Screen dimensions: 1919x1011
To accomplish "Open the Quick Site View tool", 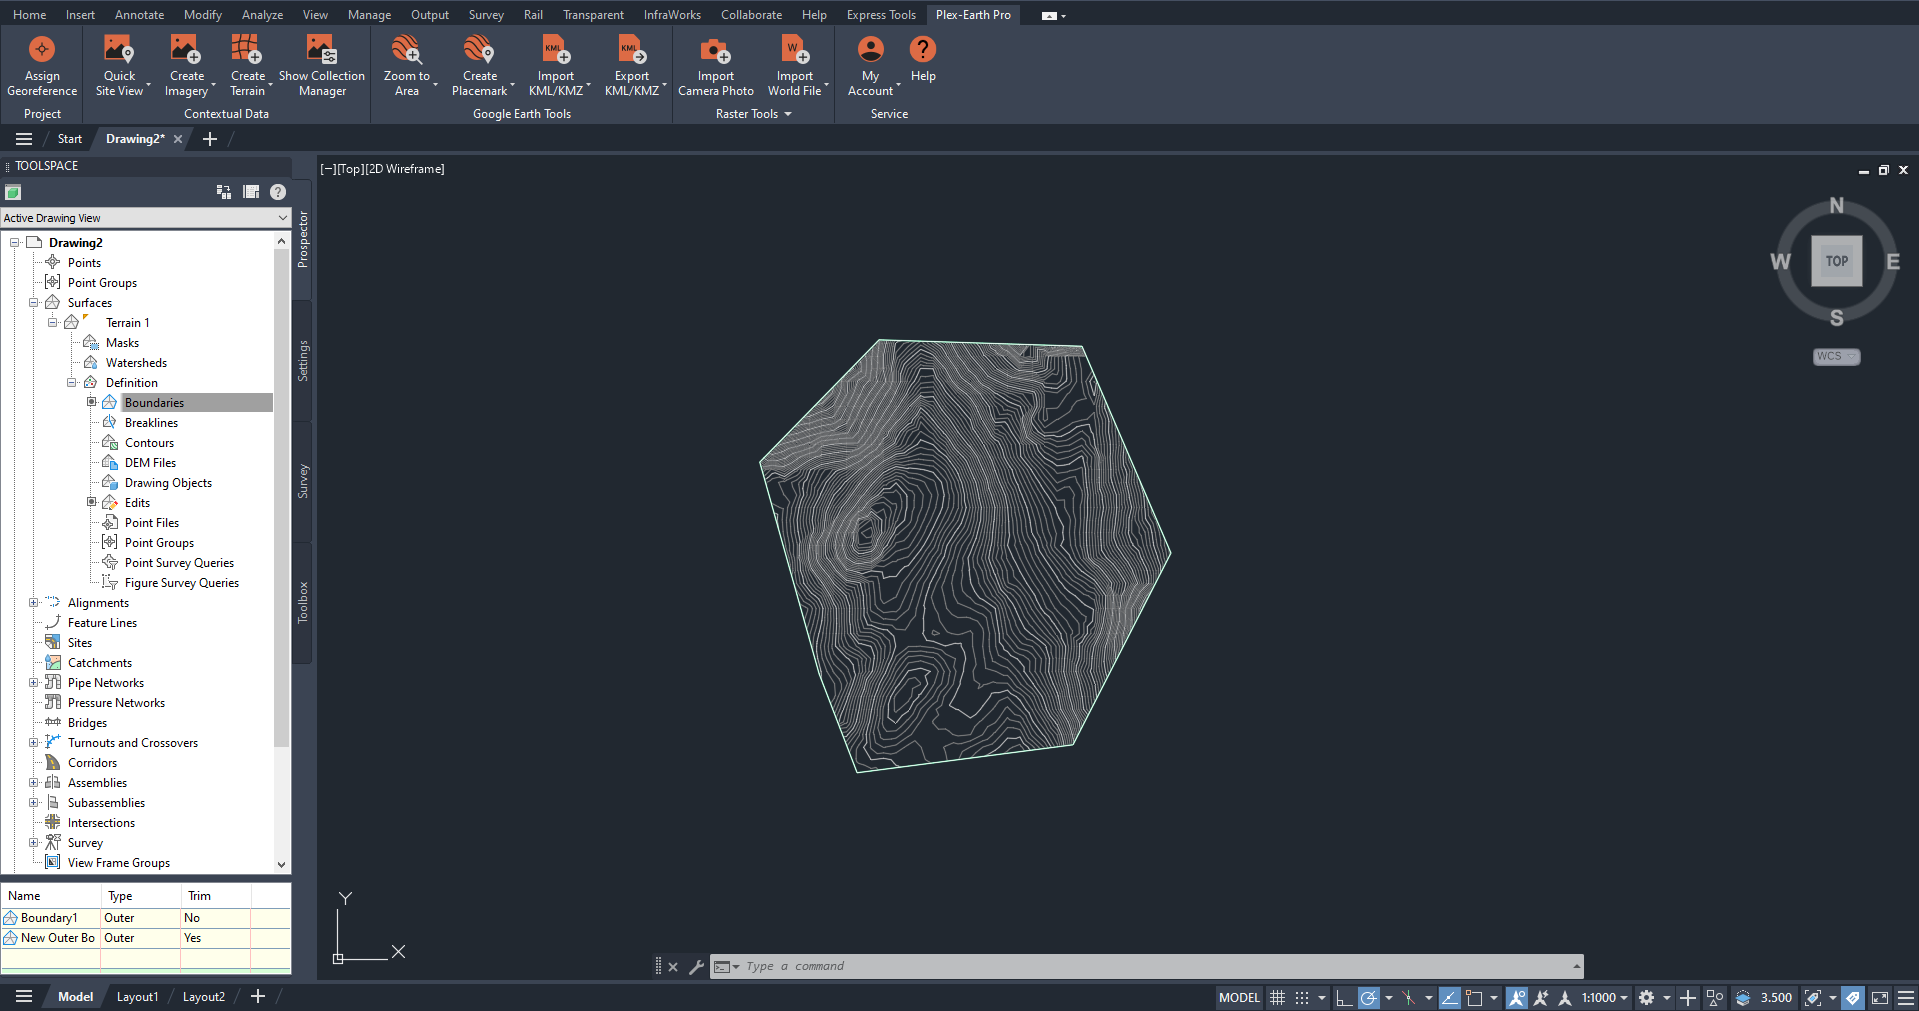I will [x=118, y=50].
